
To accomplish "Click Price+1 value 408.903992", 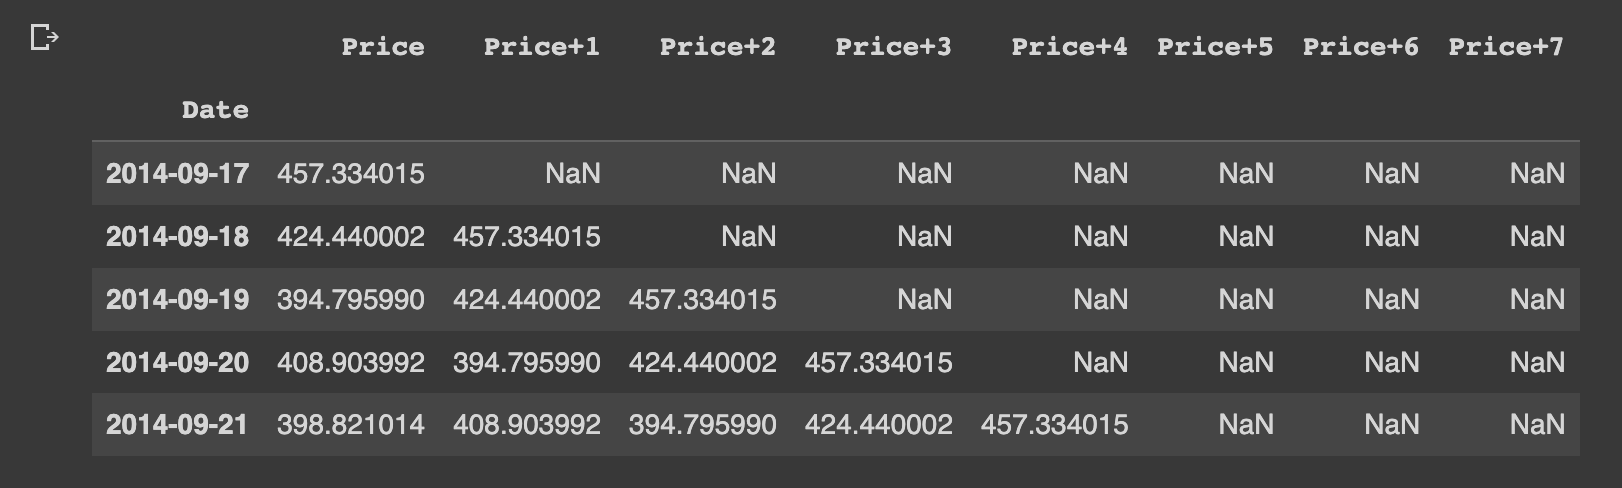I will tap(527, 425).
